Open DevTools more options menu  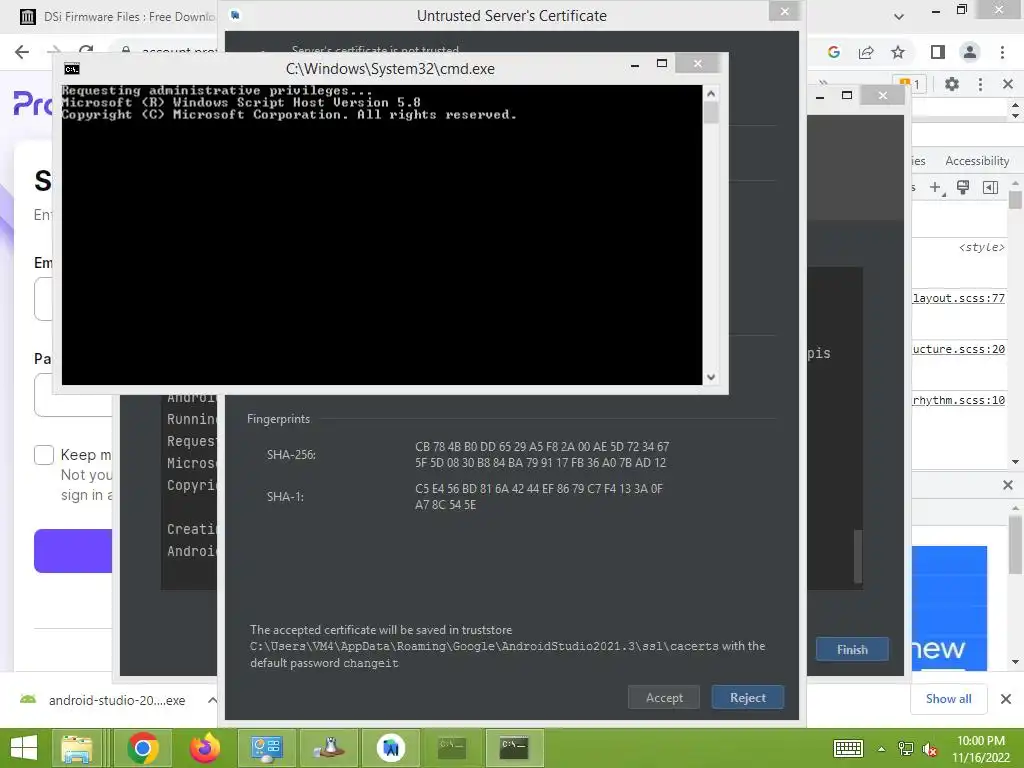click(980, 84)
